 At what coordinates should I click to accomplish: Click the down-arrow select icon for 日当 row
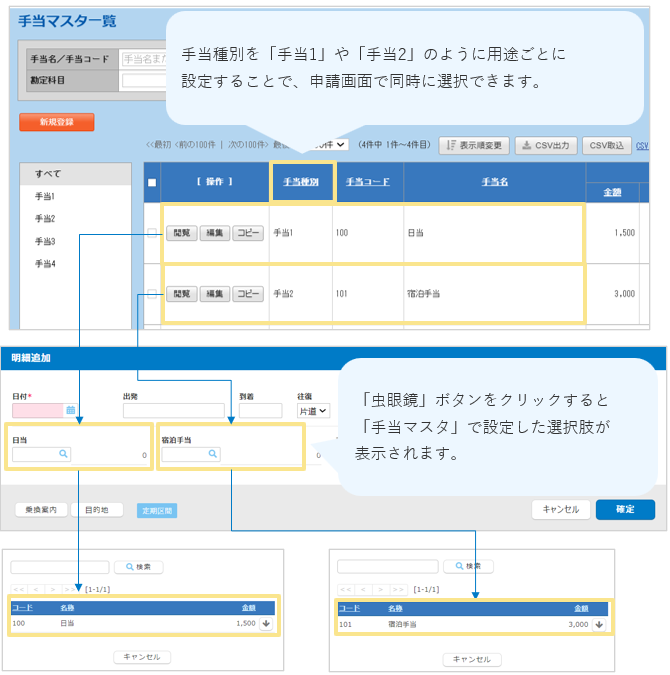coord(265,623)
